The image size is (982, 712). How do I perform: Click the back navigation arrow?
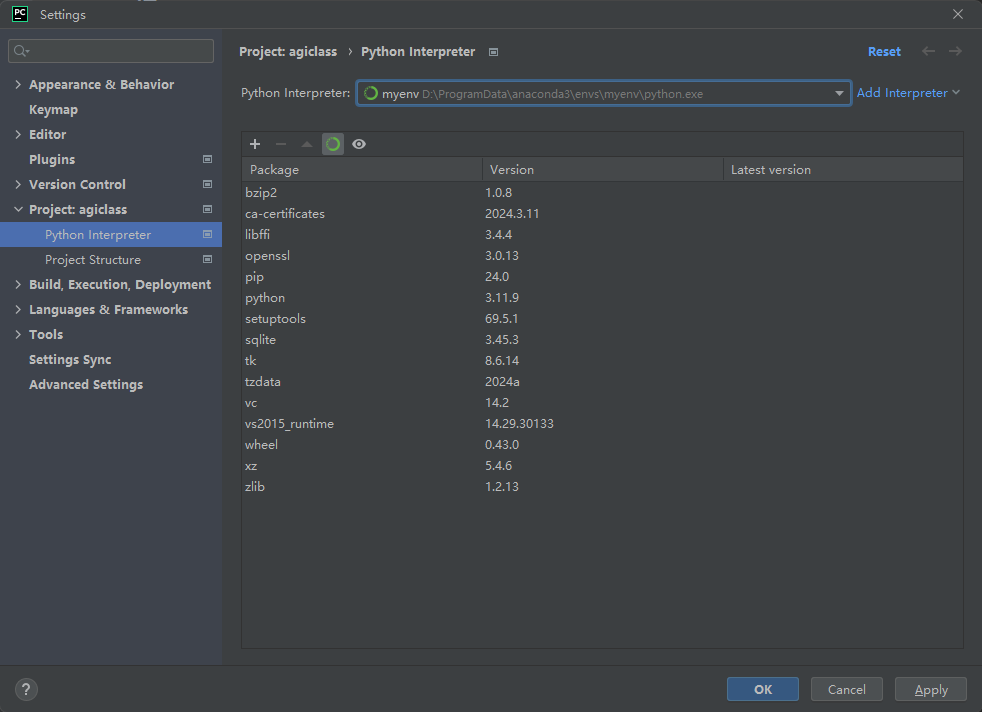click(928, 51)
